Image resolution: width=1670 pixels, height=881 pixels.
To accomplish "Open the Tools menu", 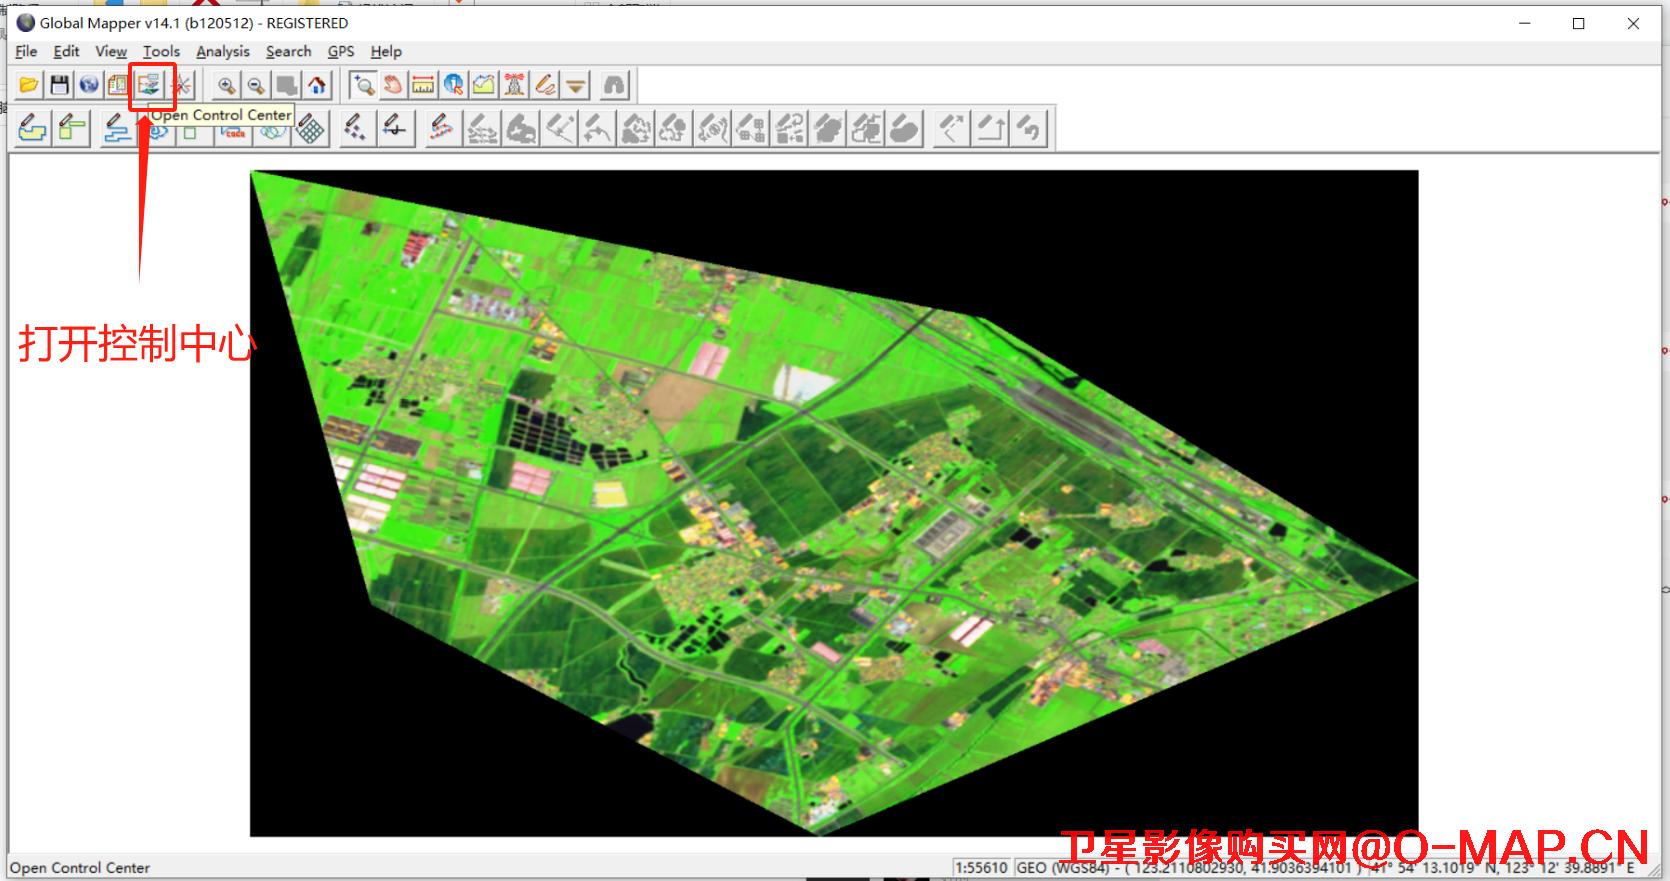I will (161, 52).
